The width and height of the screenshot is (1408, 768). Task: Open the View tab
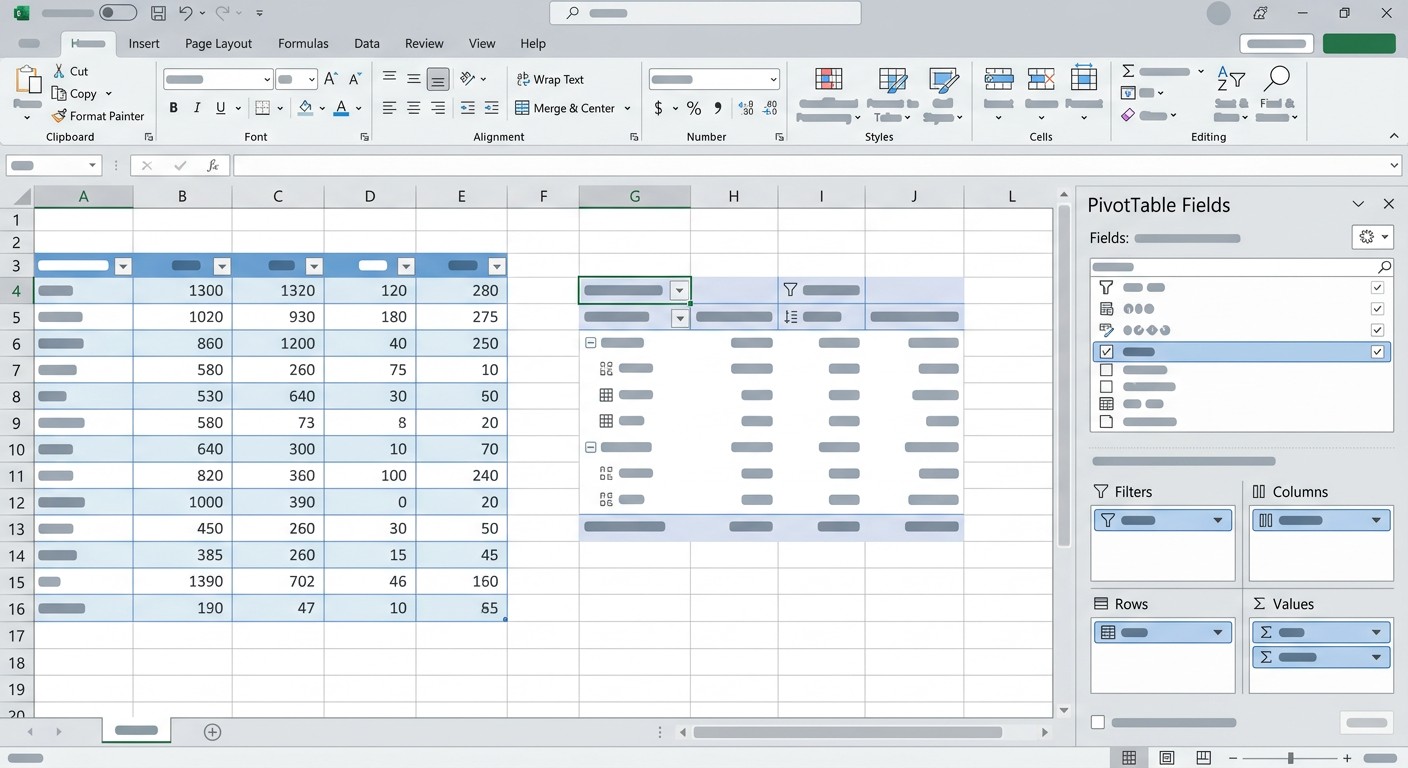coord(482,43)
